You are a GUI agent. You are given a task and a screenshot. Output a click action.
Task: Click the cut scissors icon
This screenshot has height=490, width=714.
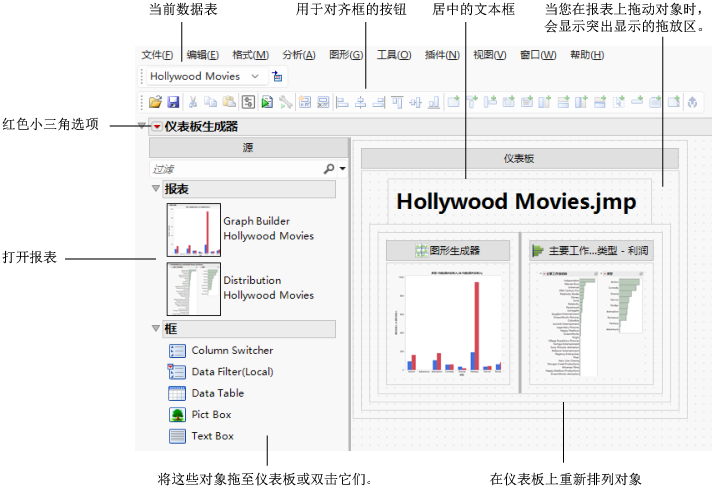click(193, 102)
